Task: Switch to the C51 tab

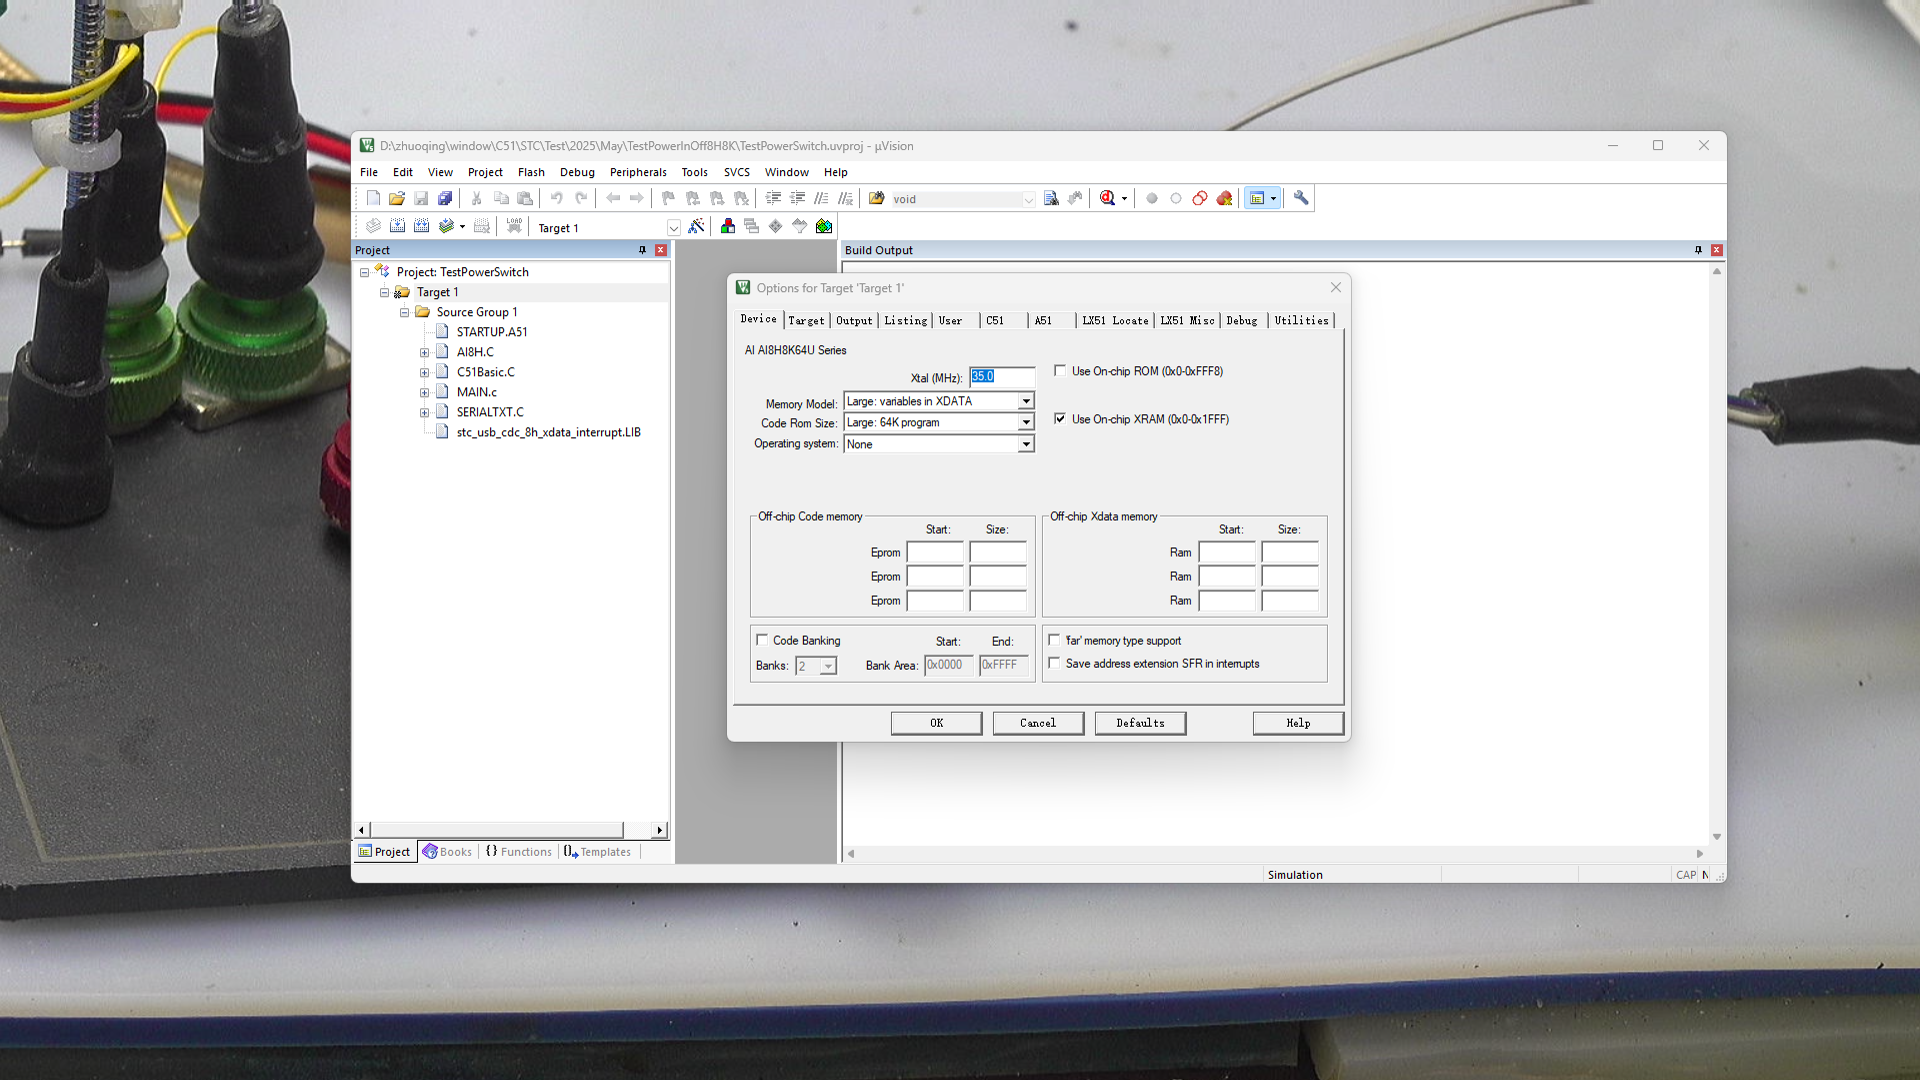Action: pos(995,321)
